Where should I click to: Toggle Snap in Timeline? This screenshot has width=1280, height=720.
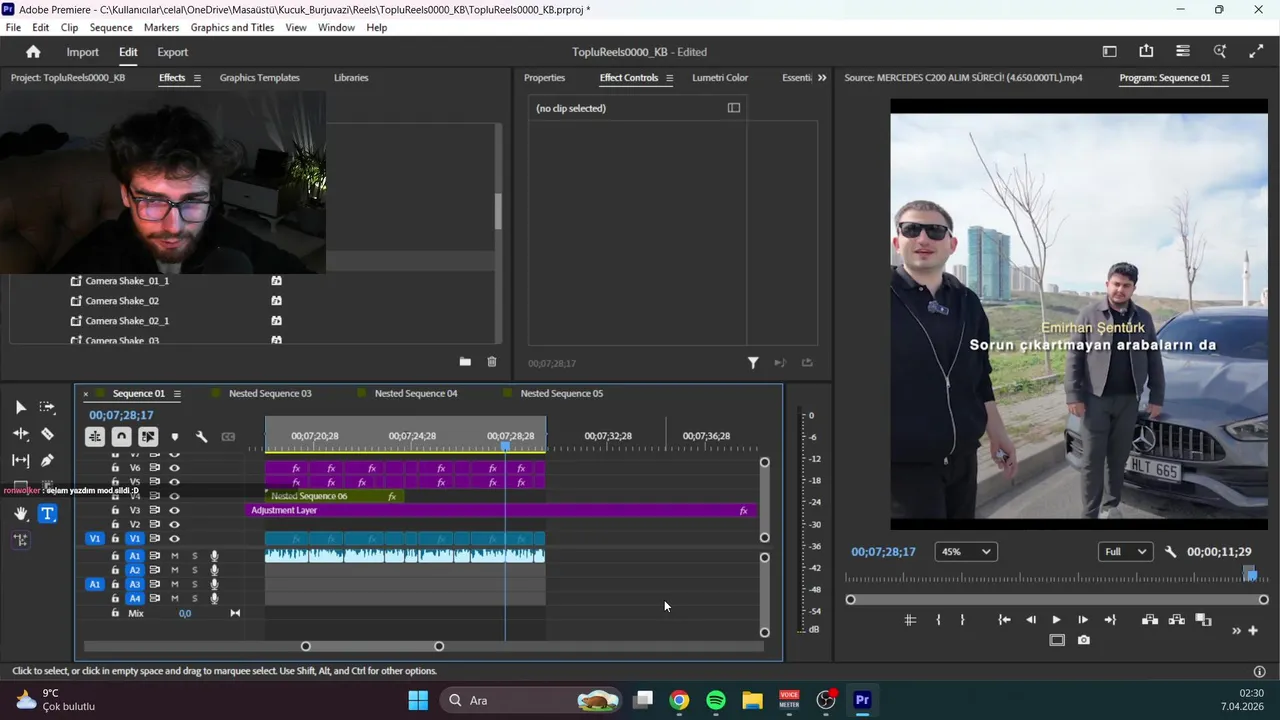121,437
